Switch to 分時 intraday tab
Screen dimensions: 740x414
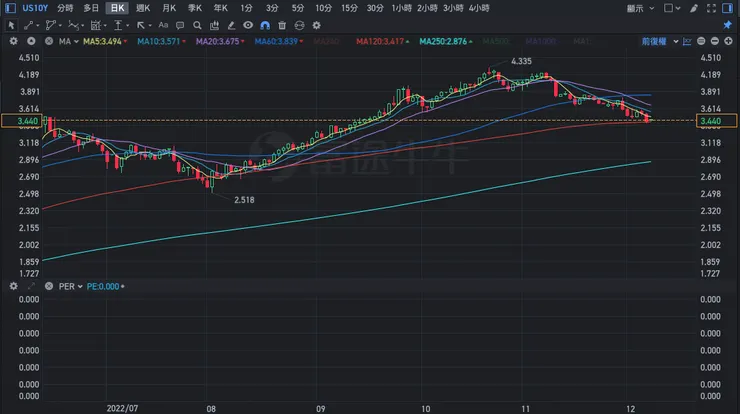tap(65, 8)
